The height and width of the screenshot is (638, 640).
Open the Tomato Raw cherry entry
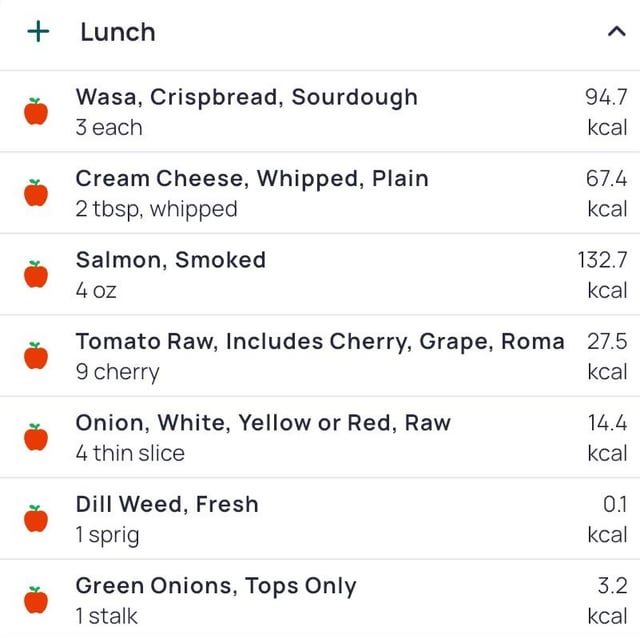(x=320, y=342)
